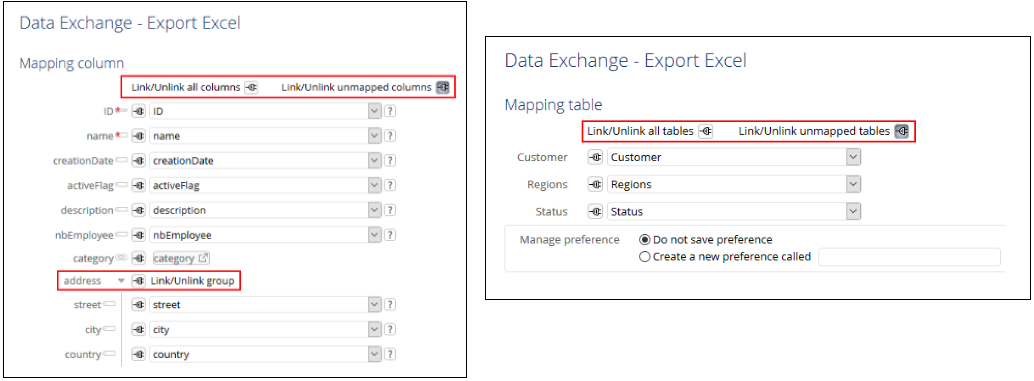Click the Link/Unlink unmapped columns icon
The height and width of the screenshot is (381, 1034).
coord(442,88)
